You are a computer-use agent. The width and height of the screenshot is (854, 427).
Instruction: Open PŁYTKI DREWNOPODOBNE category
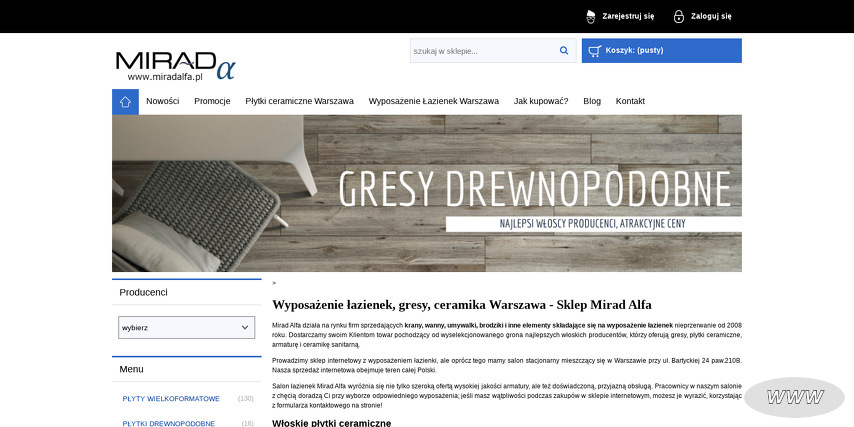[x=168, y=423]
